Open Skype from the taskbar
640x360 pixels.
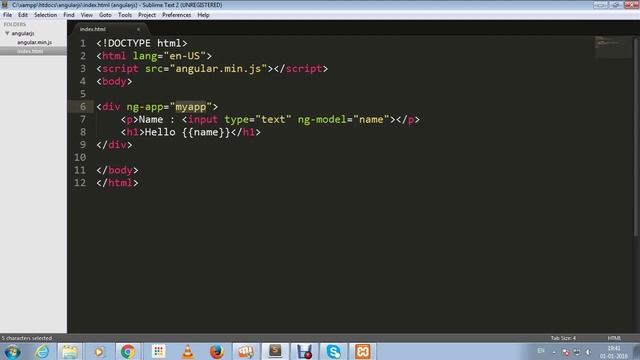point(333,352)
